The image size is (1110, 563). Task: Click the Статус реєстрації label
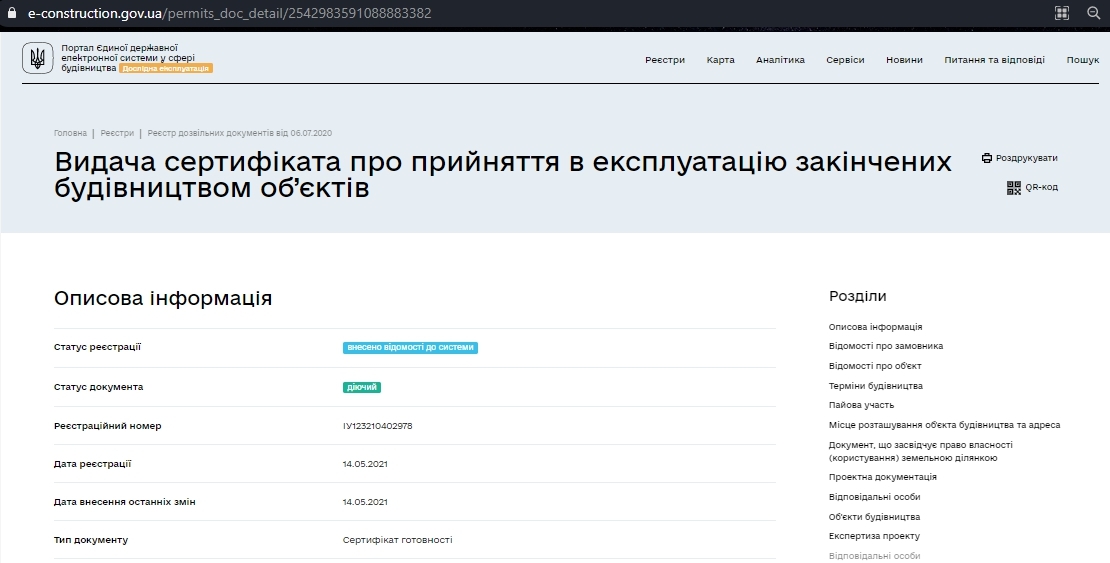point(97,347)
